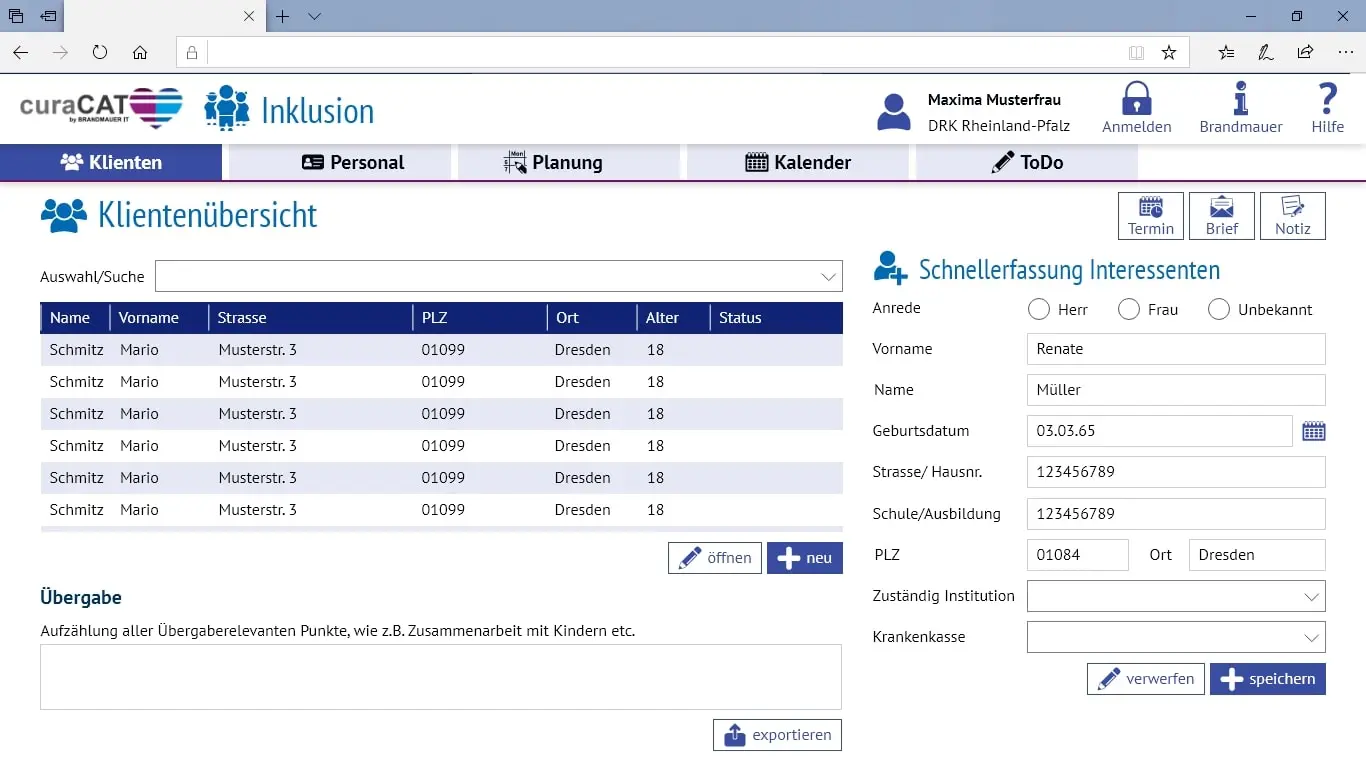This screenshot has height=766, width=1366.
Task: Go to browser home page
Action: (140, 53)
